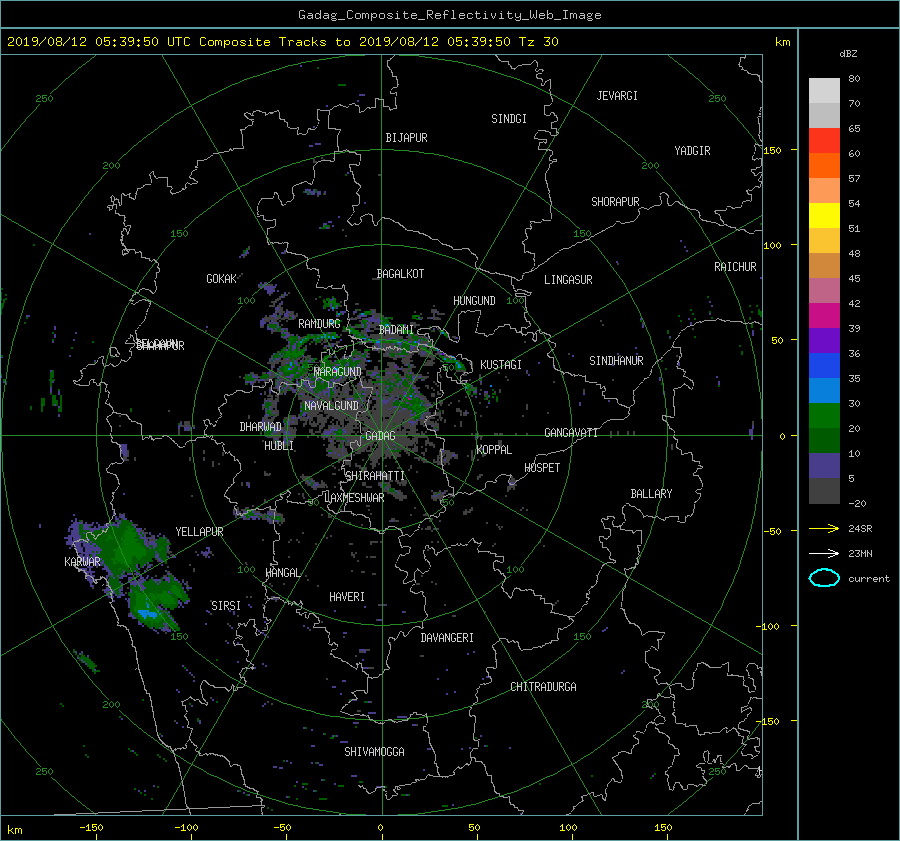The height and width of the screenshot is (841, 900).
Task: Click the yellow 24SR arrow legend icon
Action: click(x=824, y=528)
